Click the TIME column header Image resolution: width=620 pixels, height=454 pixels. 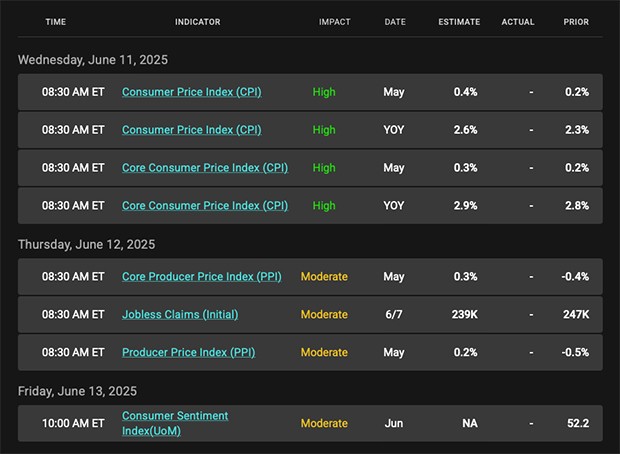click(x=56, y=22)
